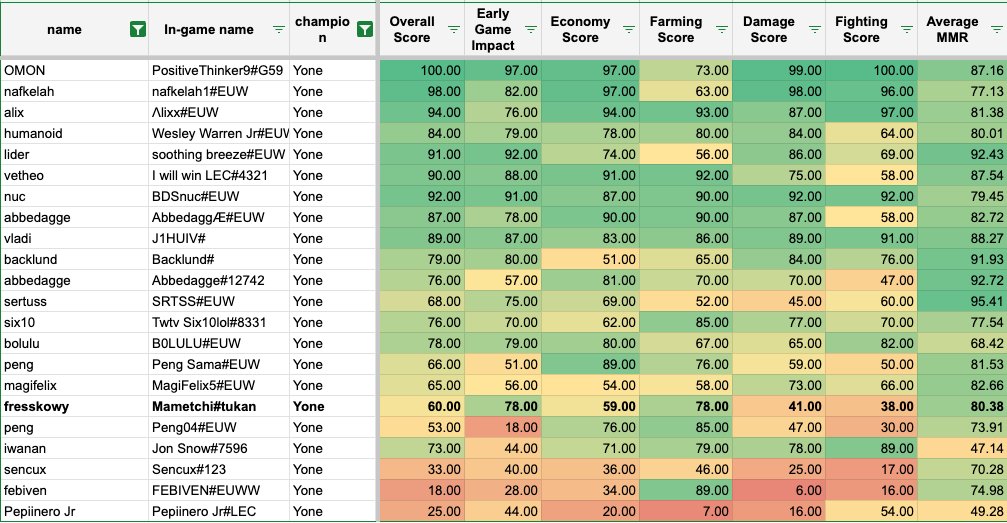The height and width of the screenshot is (523, 1007).
Task: Select cell Peng Sama#EUW
Action: (x=219, y=364)
